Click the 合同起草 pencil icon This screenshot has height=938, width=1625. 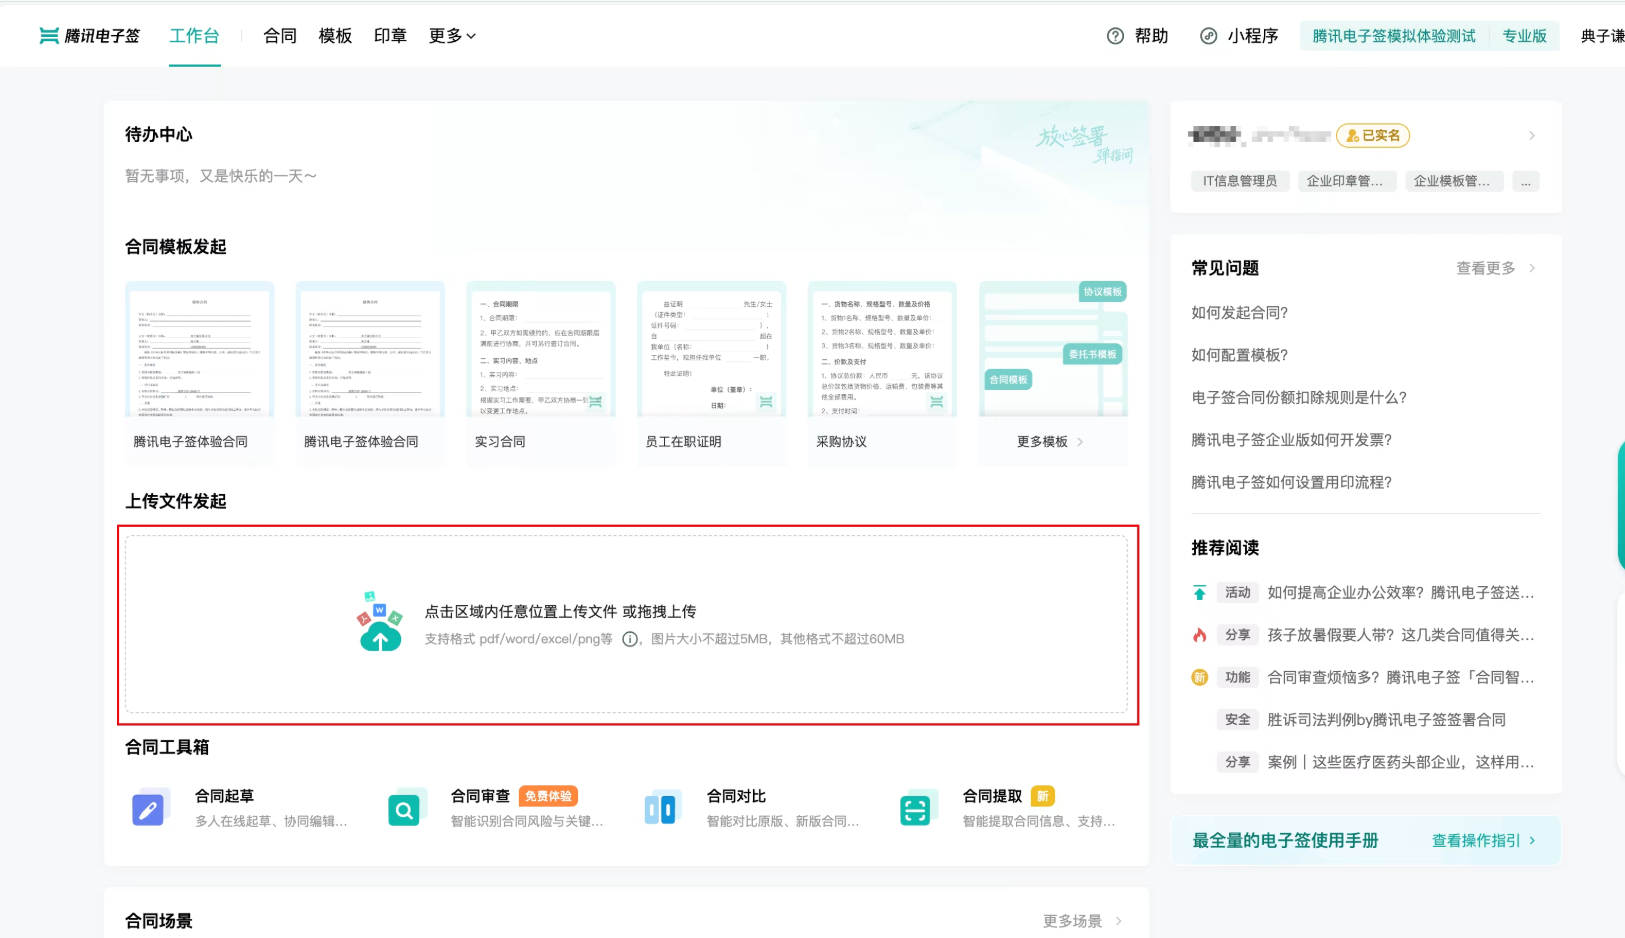148,809
